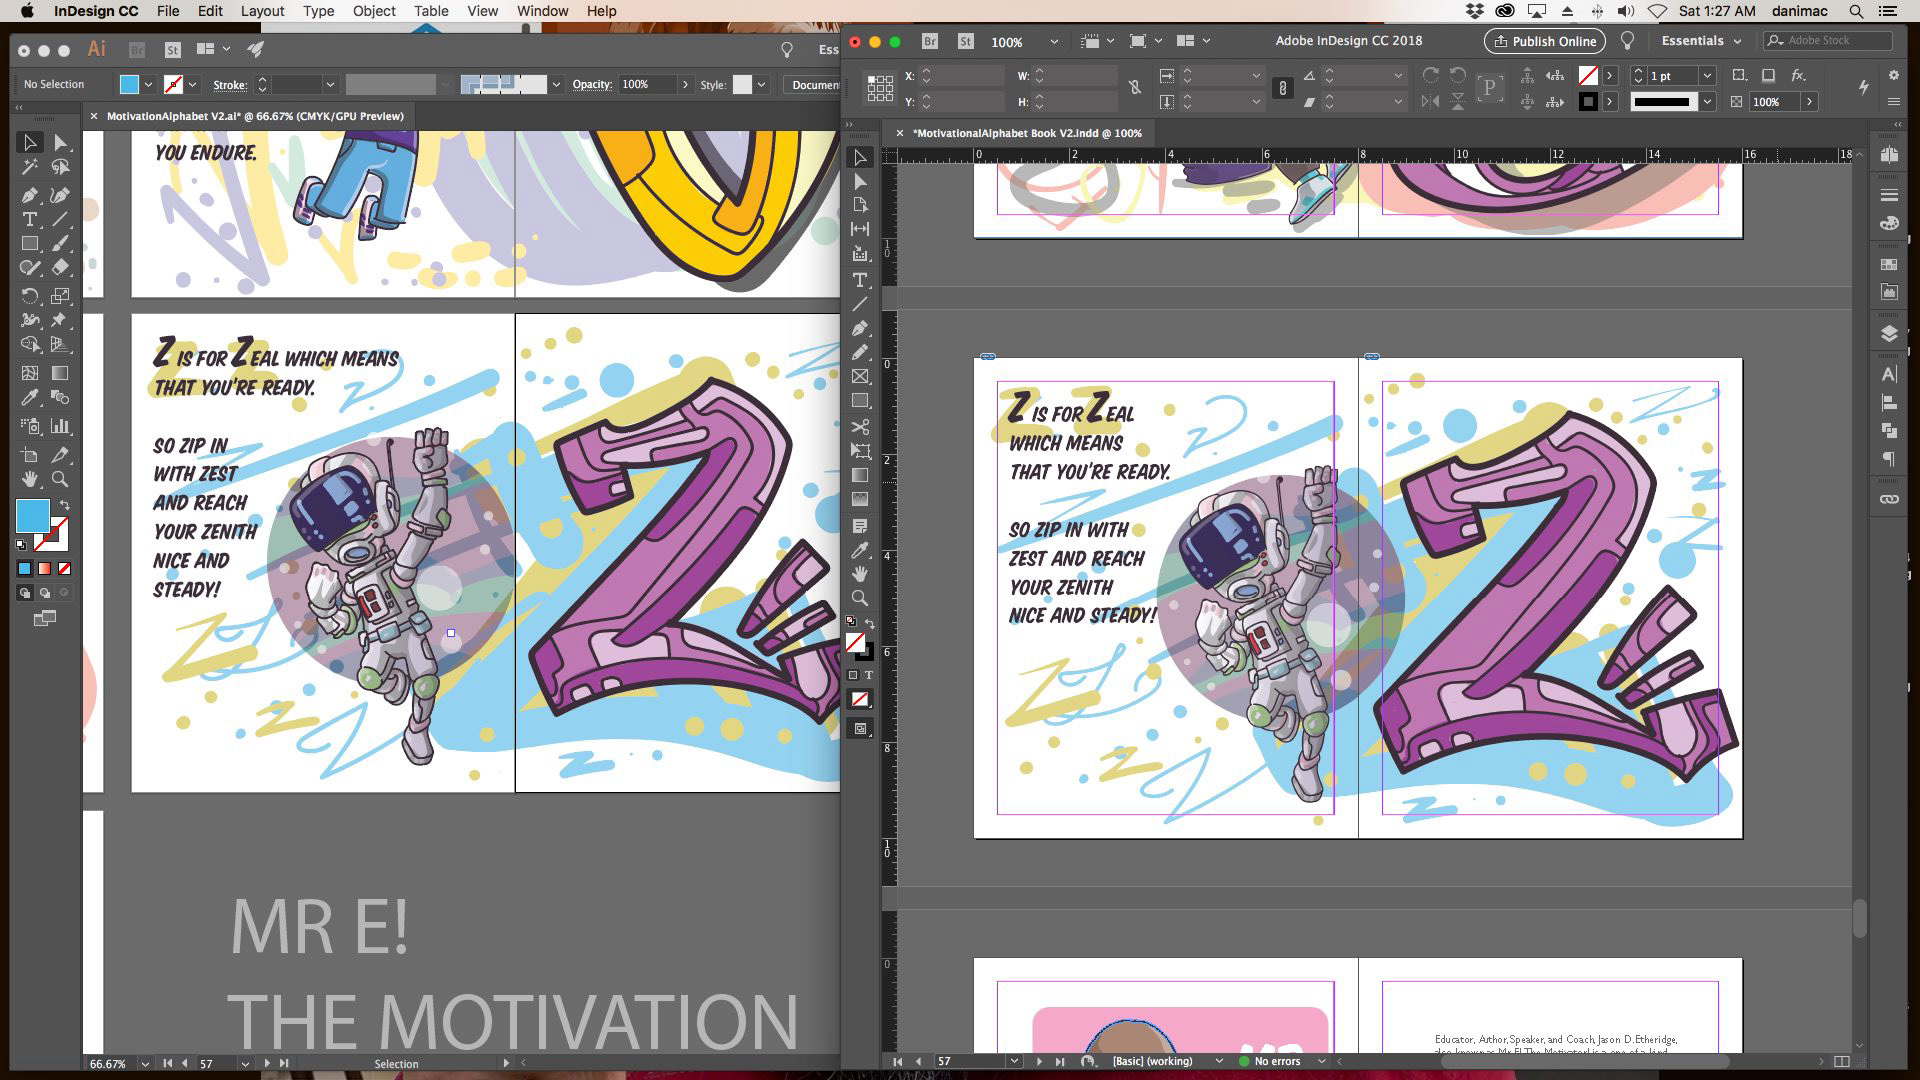Screen dimensions: 1920x1080
Task: Select InDesign's Page tool
Action: click(859, 205)
